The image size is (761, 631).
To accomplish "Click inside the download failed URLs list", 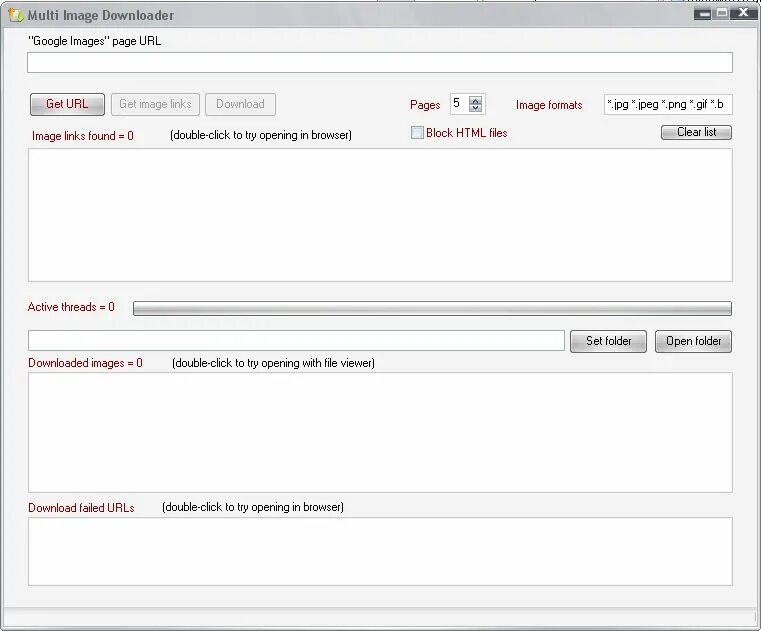I will click(x=380, y=551).
